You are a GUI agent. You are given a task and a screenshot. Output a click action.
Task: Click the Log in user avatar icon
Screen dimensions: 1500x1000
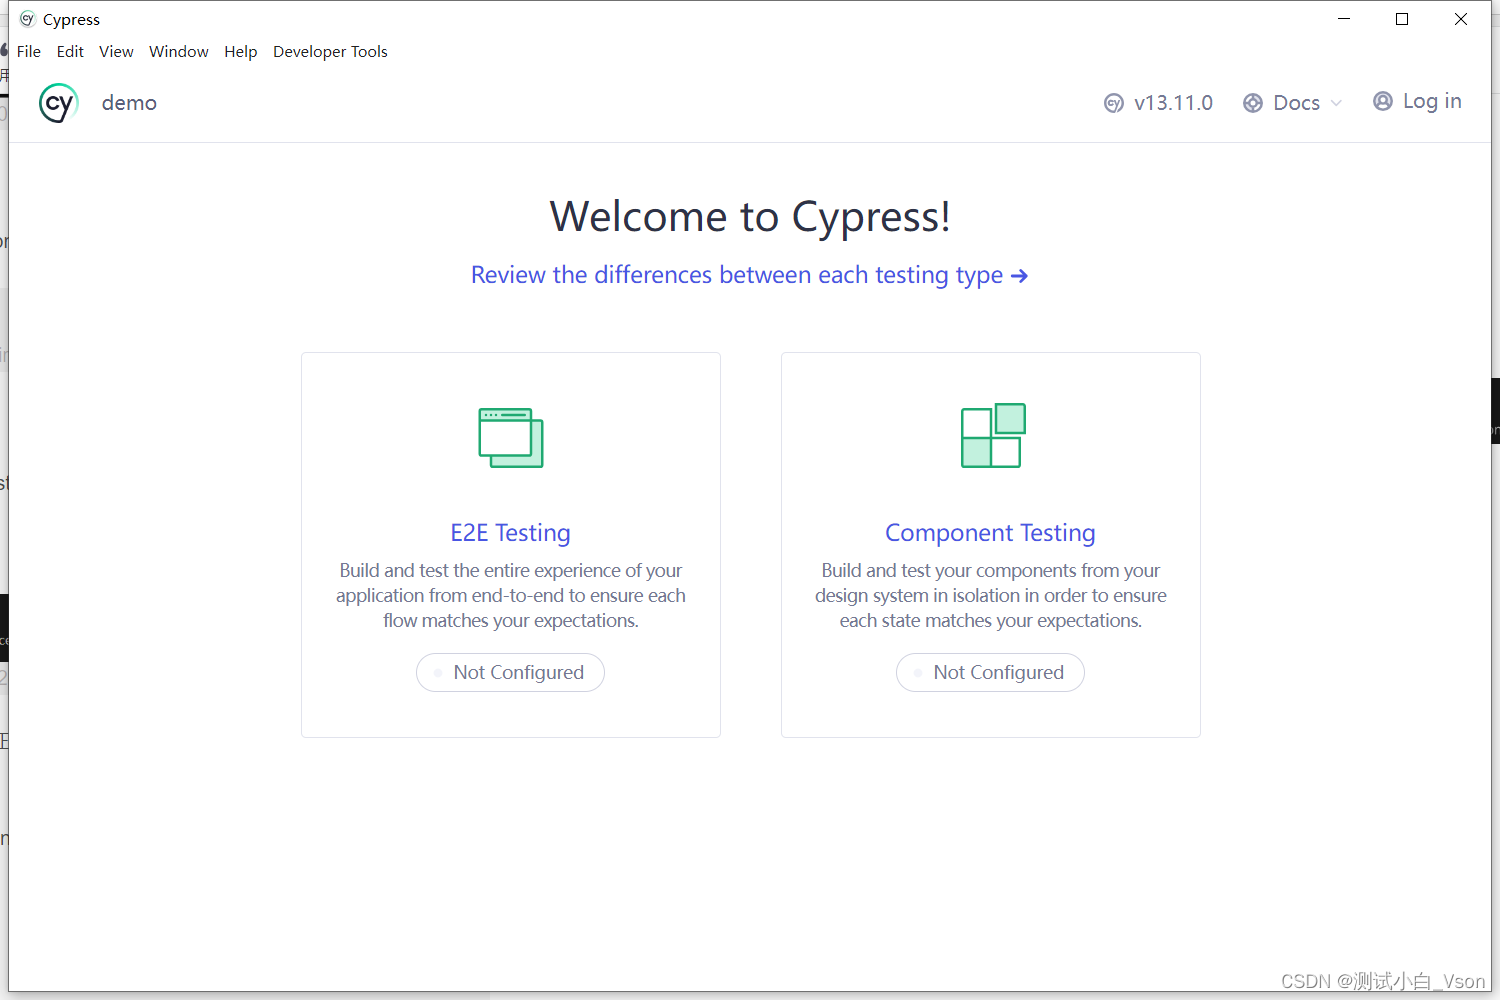1382,101
